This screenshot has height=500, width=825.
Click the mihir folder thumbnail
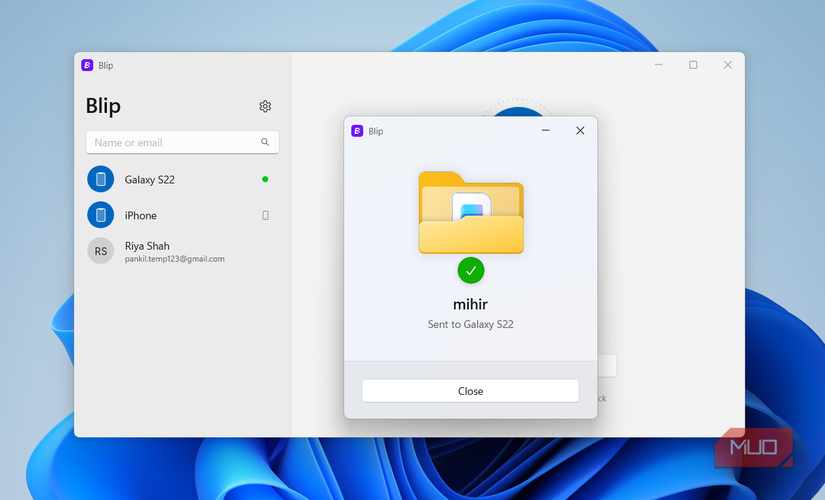tap(471, 212)
